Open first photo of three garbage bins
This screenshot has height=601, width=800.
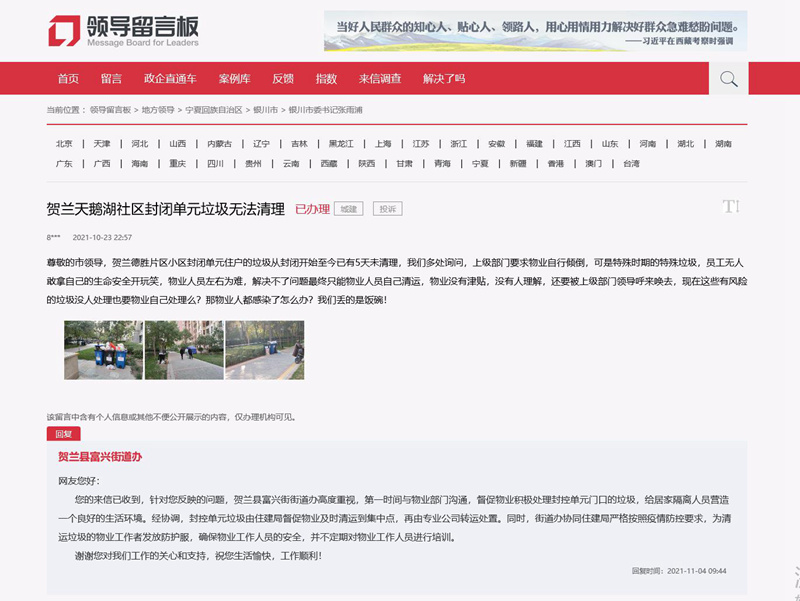(x=103, y=350)
